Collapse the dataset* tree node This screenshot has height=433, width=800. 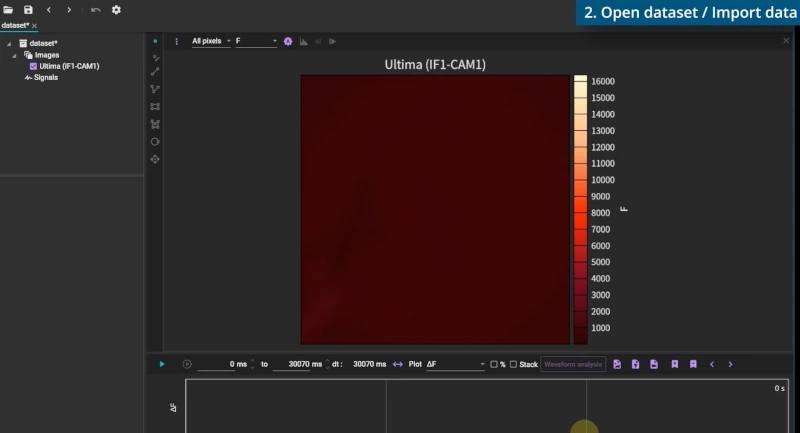point(9,44)
